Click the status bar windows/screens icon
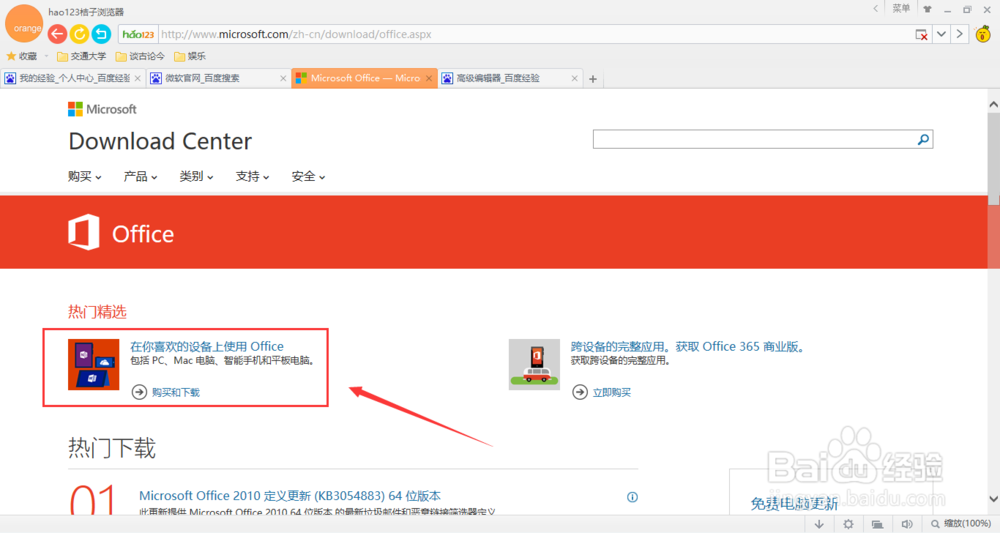The height and width of the screenshot is (533, 1000). 878,524
